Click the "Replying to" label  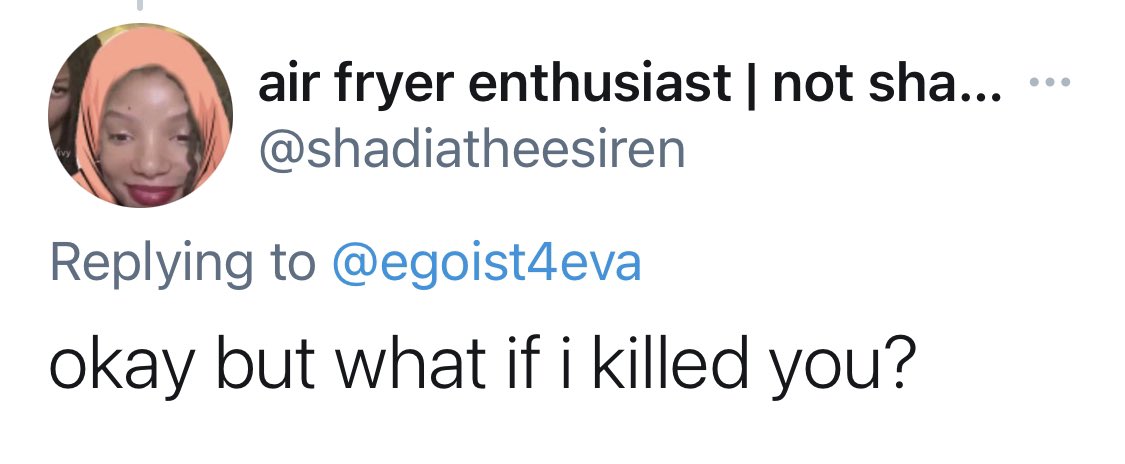click(x=181, y=263)
